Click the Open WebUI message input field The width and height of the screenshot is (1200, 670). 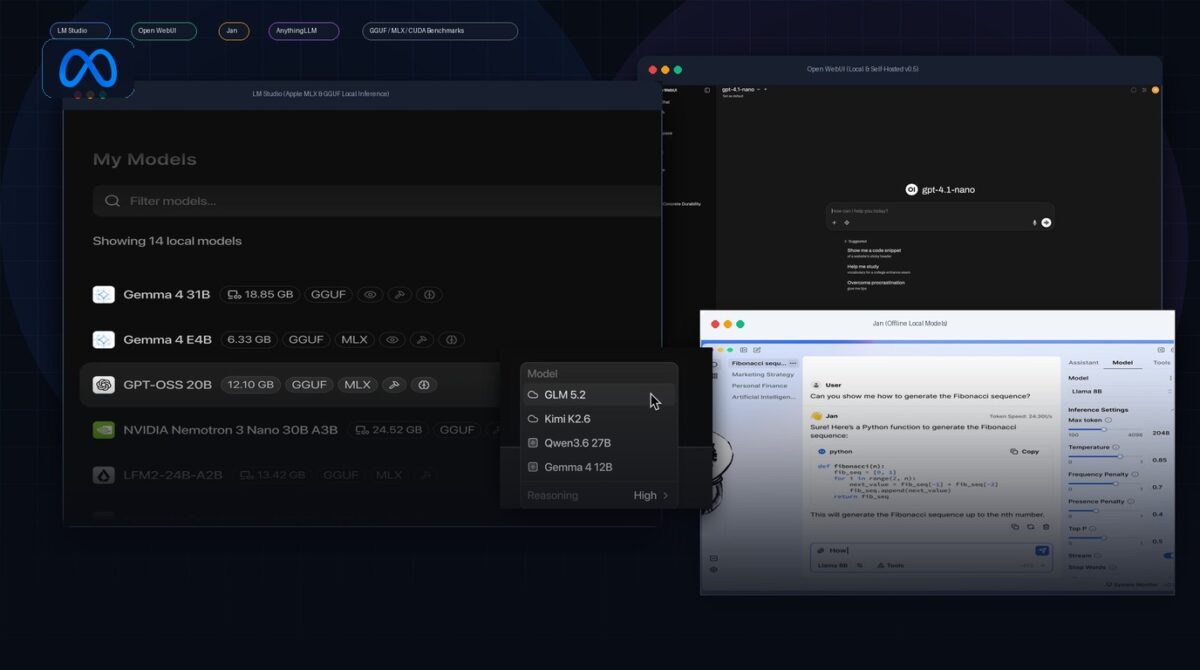[940, 211]
